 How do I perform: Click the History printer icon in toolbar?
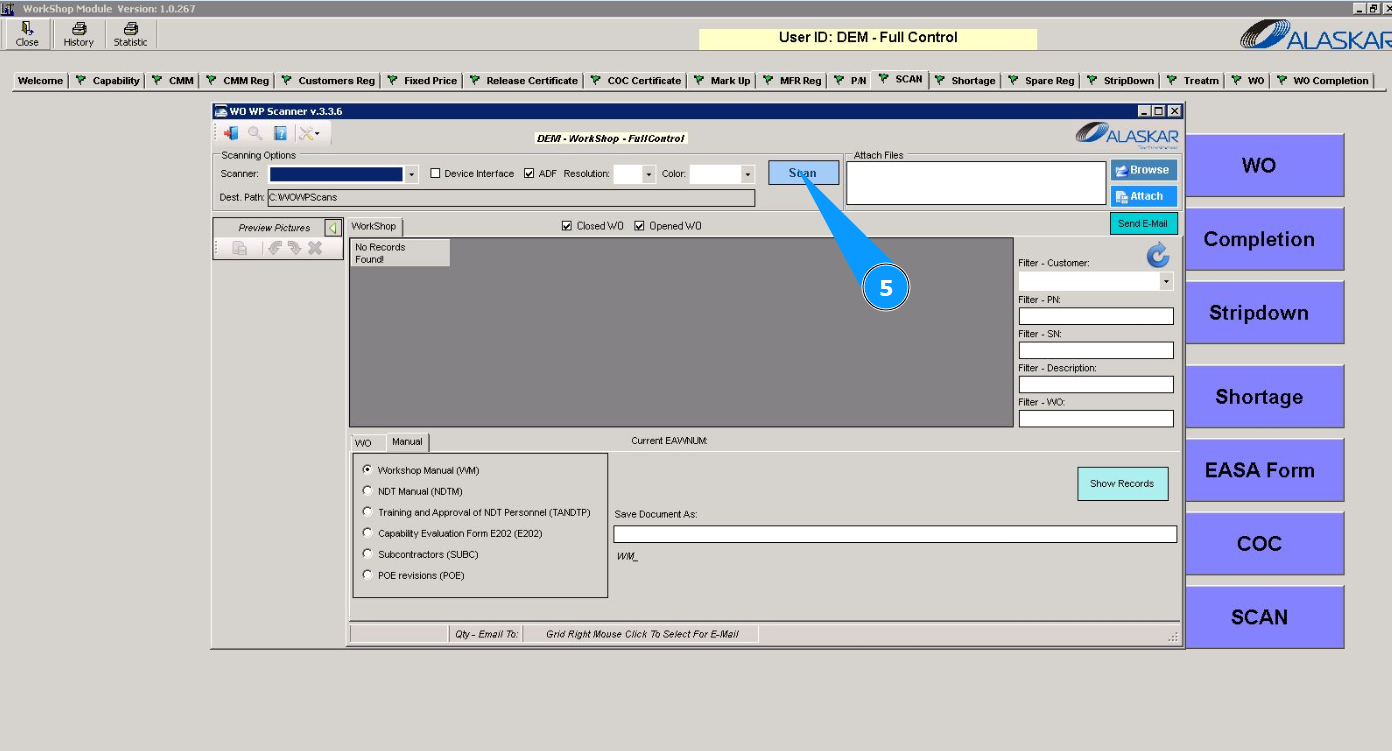(x=78, y=30)
